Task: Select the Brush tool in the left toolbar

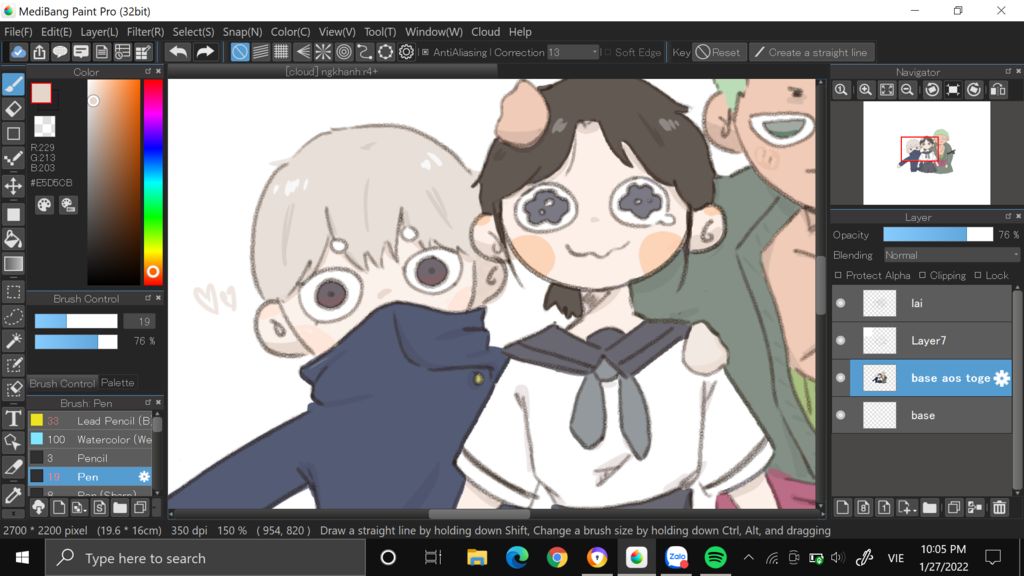Action: pyautogui.click(x=13, y=84)
